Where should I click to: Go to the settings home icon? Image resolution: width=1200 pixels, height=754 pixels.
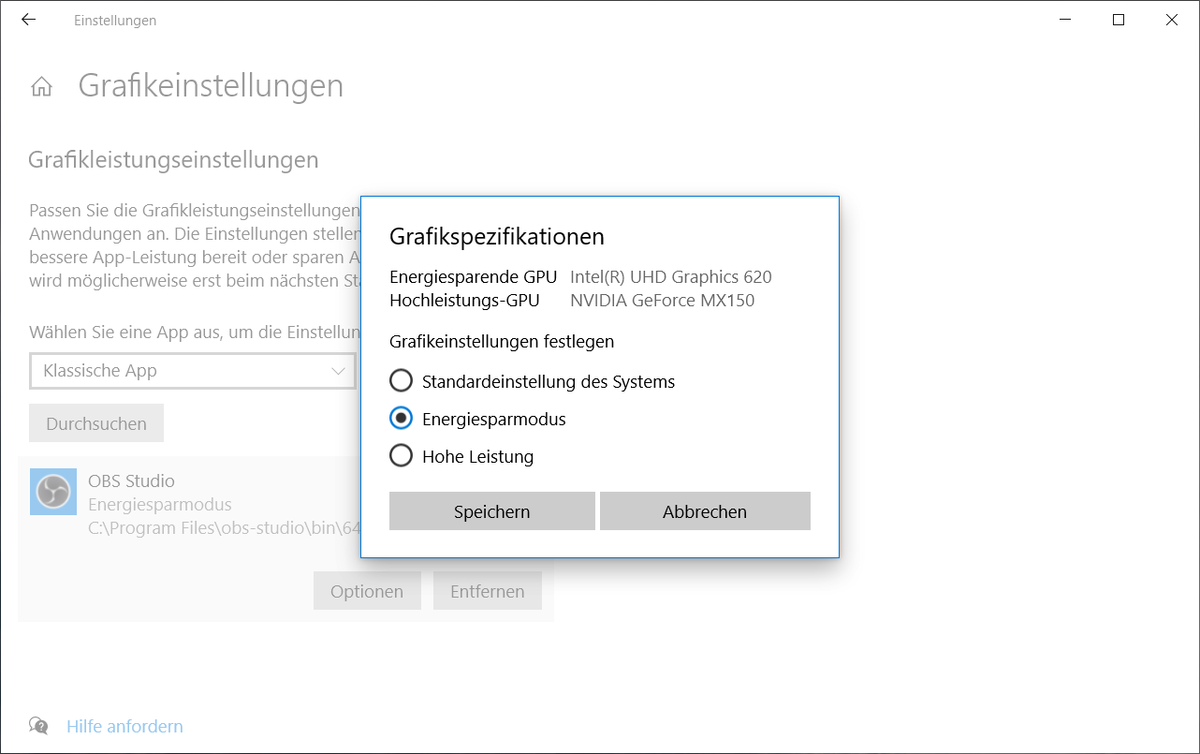(41, 87)
